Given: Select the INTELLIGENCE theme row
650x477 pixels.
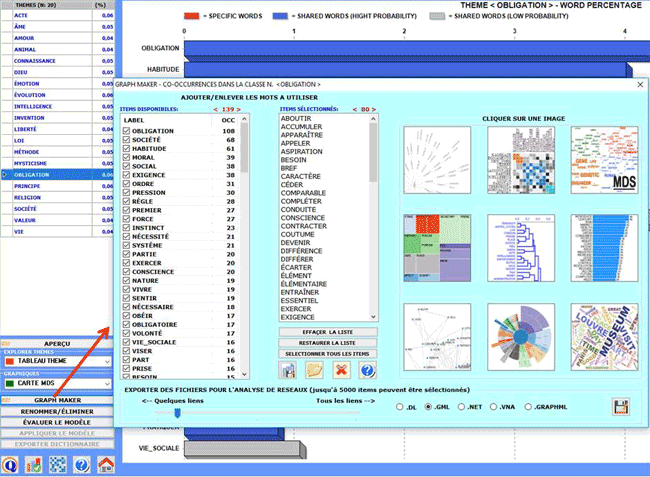Looking at the screenshot, I should tap(57, 107).
